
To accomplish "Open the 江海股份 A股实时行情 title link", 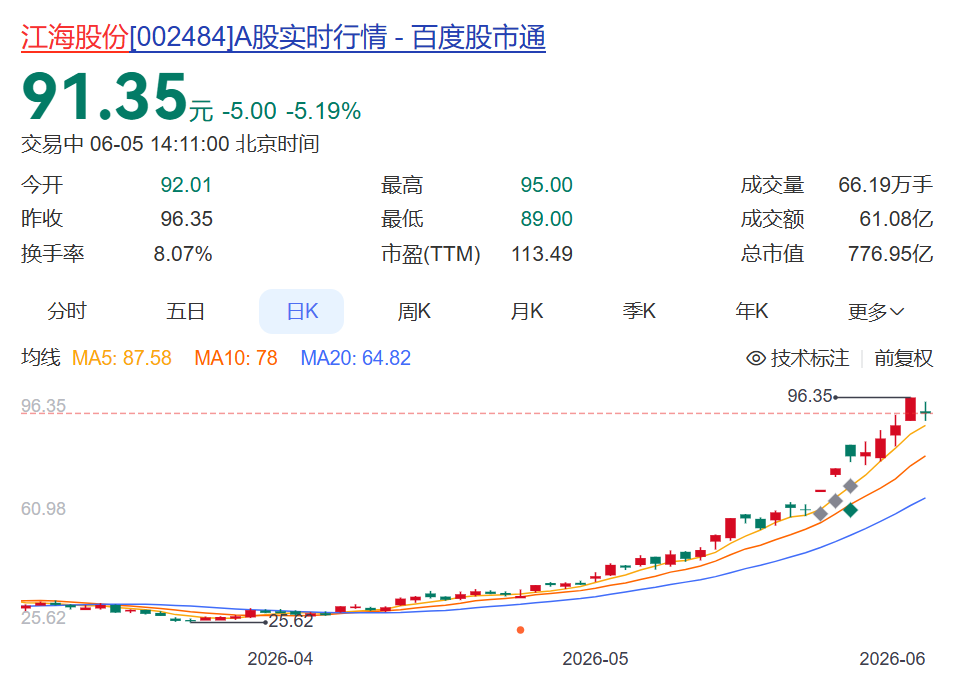I will (283, 37).
